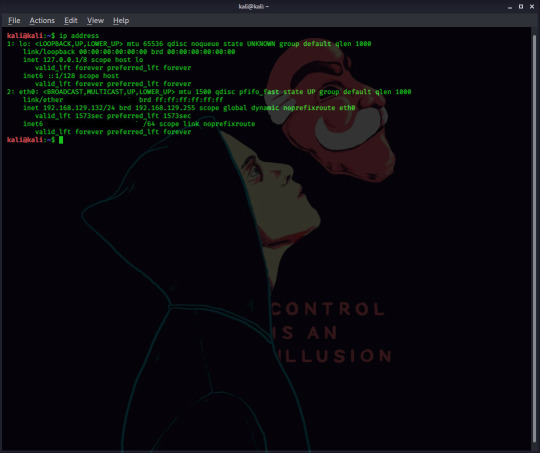Click 'qdisc pfifo_fast' text
540x453 pixels.
(x=247, y=92)
